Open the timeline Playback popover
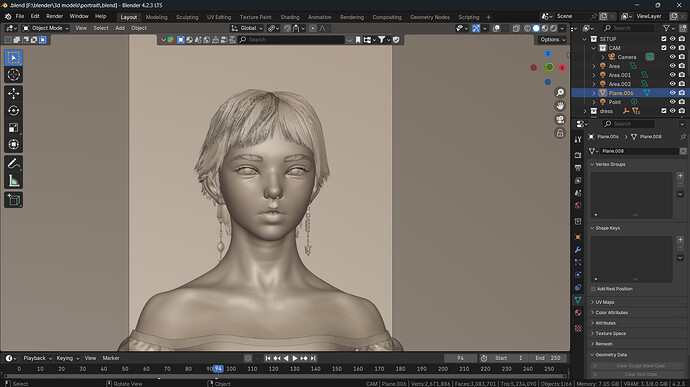 pyautogui.click(x=37, y=358)
